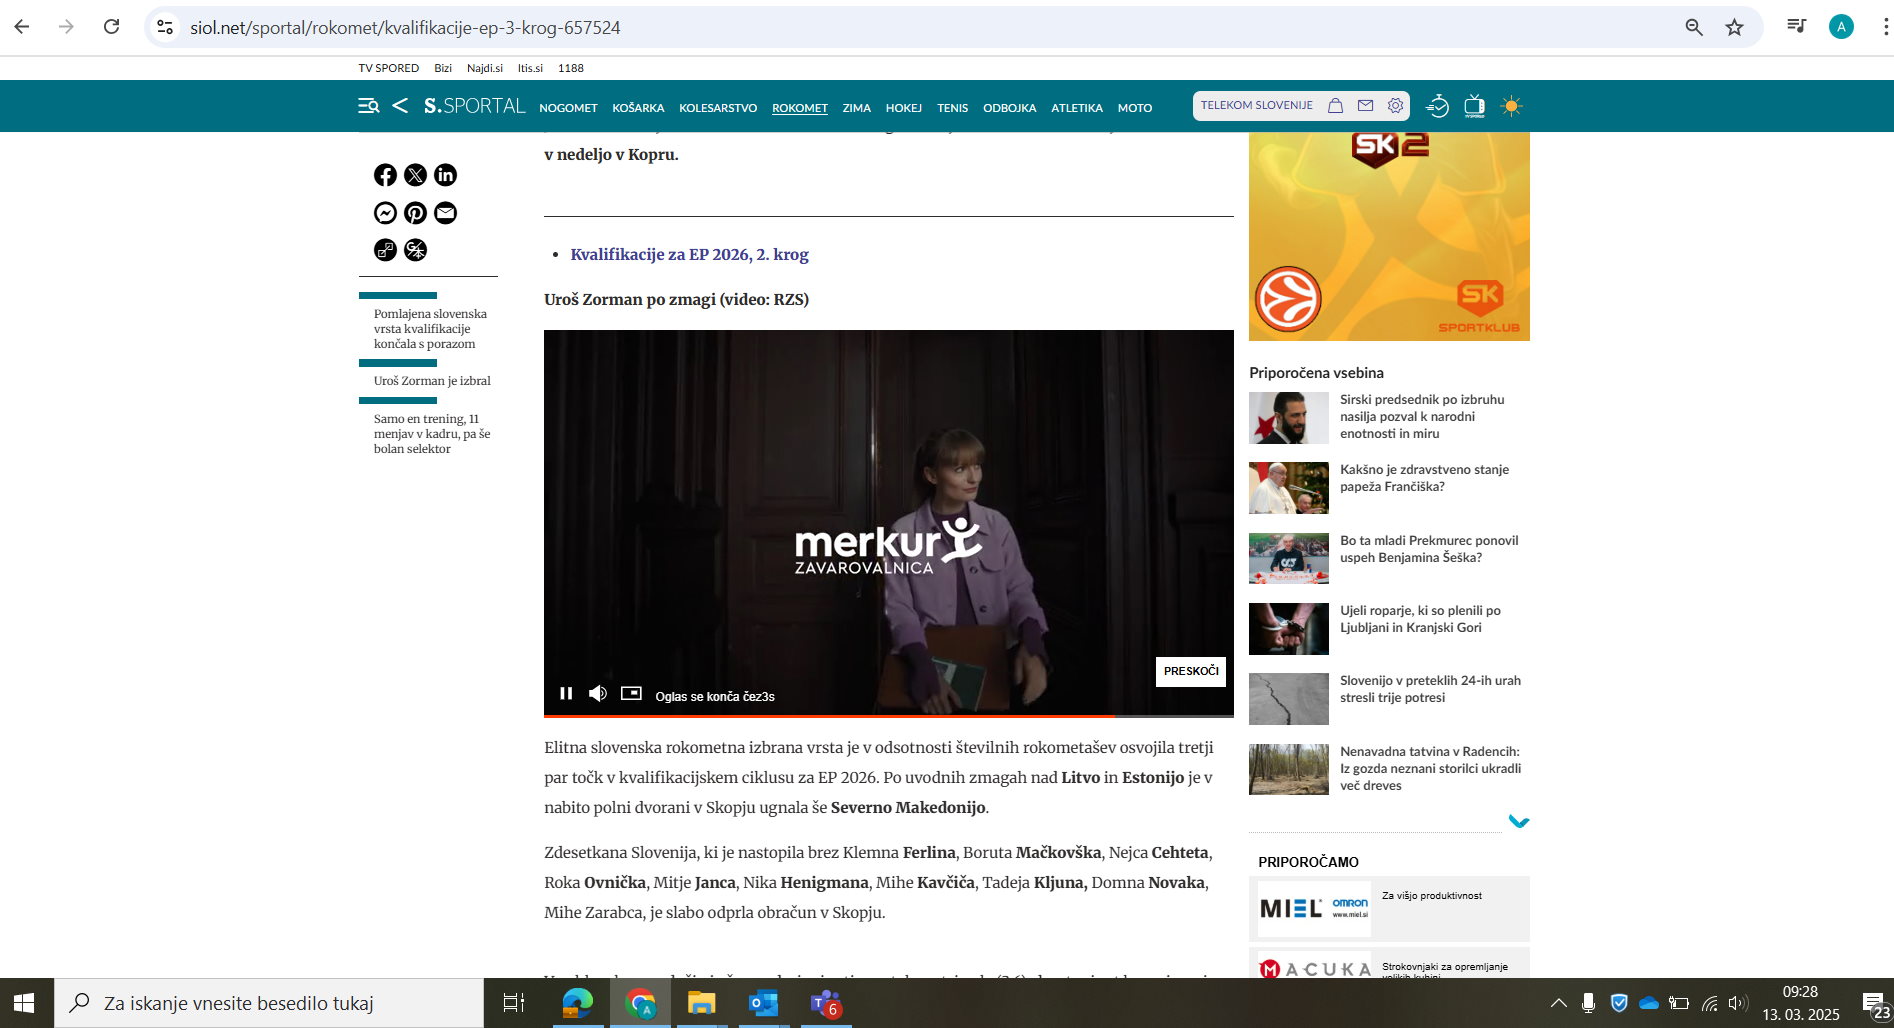
Task: Go to the KOŠARKA section
Action: [638, 108]
